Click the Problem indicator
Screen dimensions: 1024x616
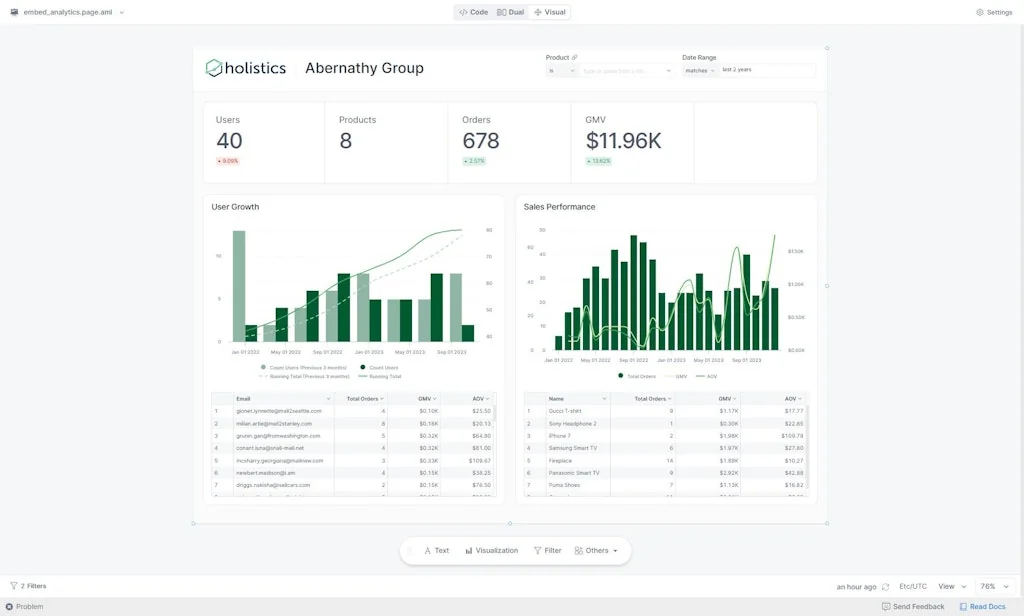coord(25,606)
